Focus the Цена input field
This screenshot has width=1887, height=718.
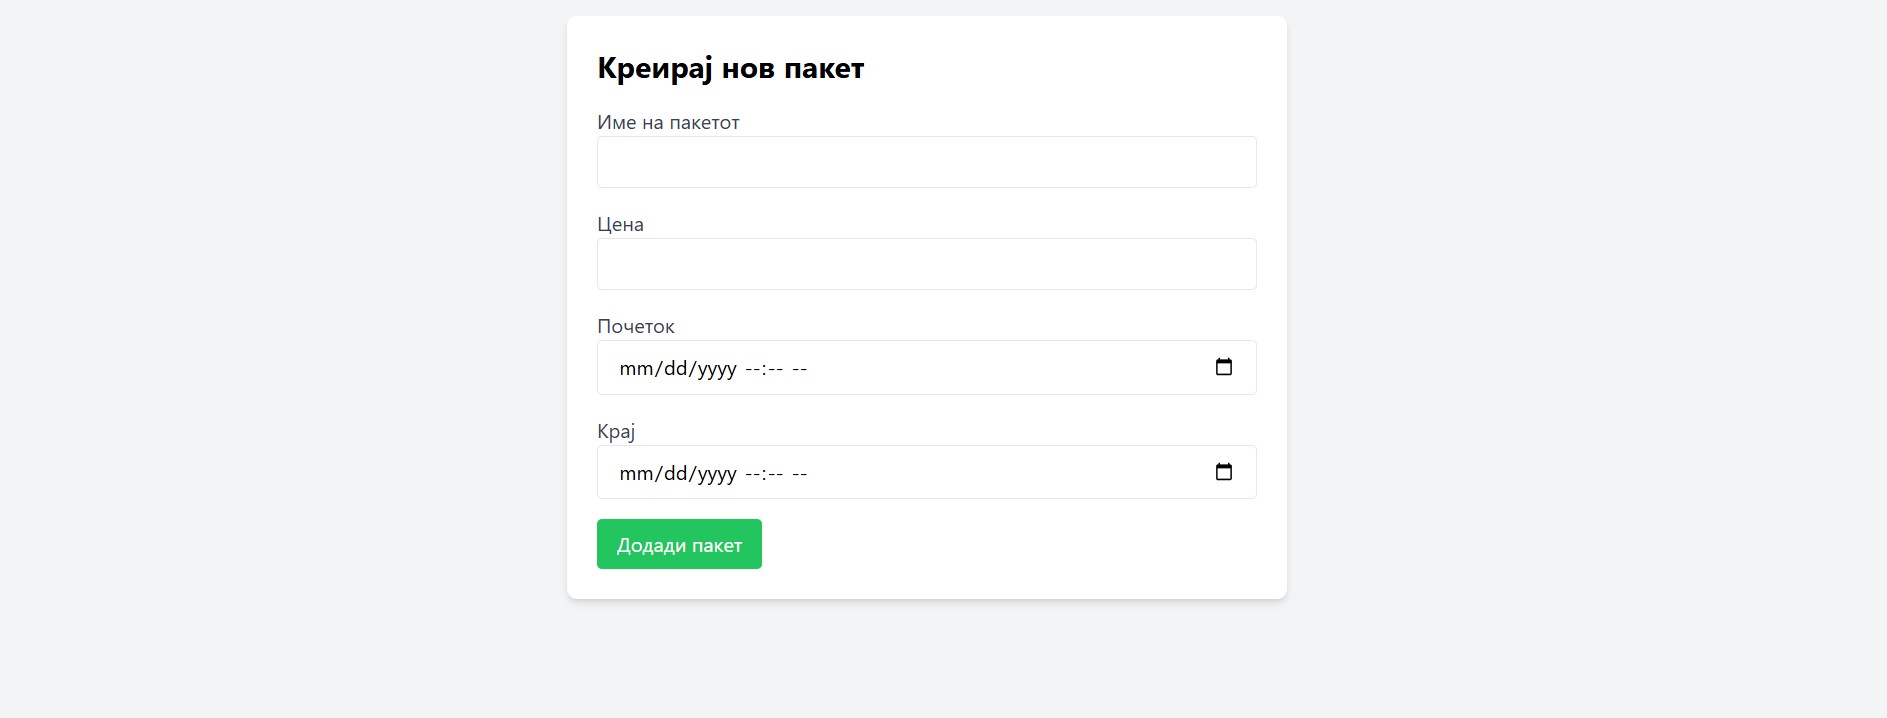tap(926, 264)
